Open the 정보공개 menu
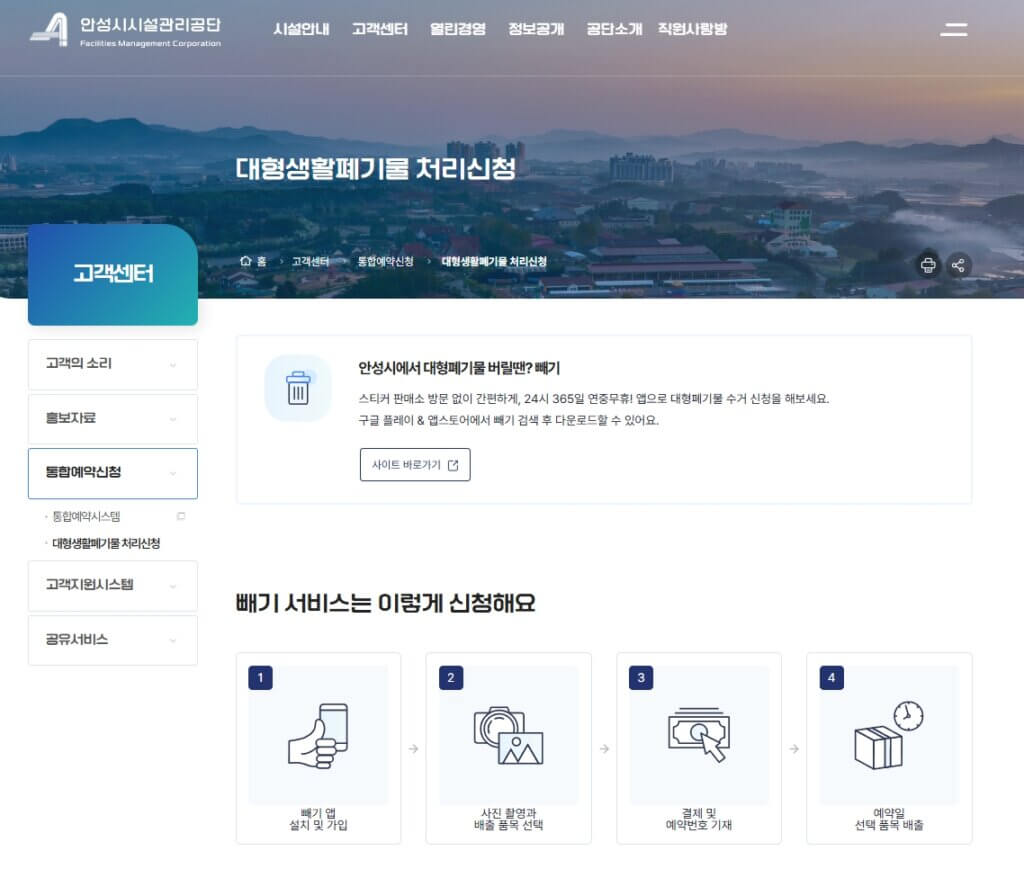 pyautogui.click(x=535, y=30)
